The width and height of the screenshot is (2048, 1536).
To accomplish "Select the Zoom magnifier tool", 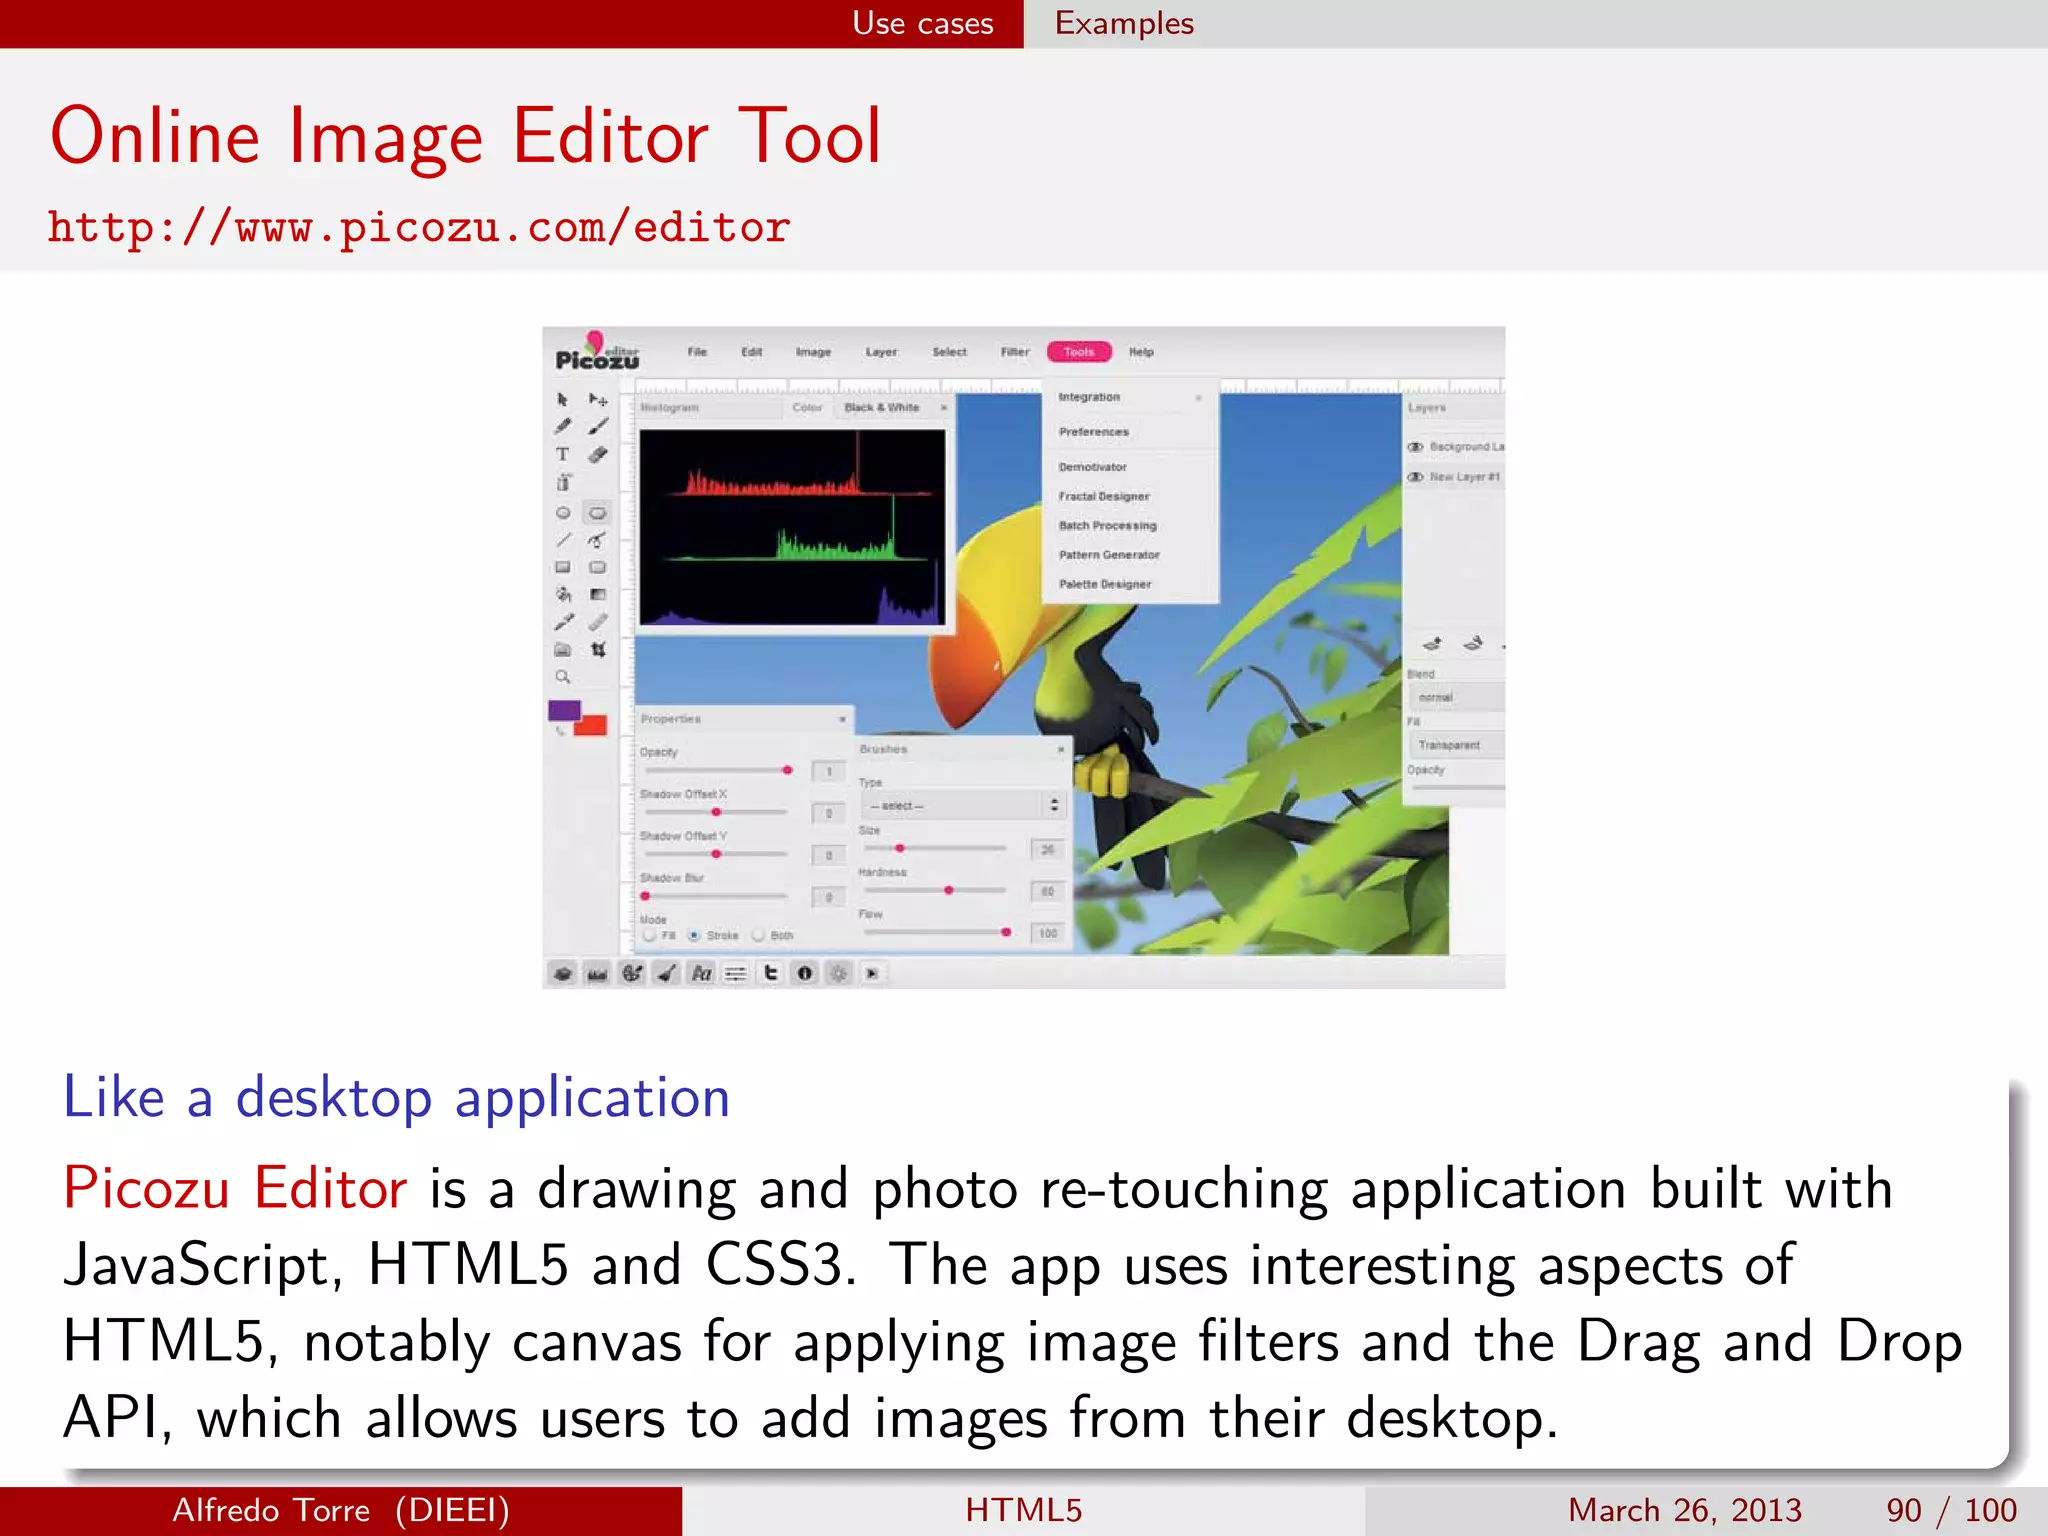I will click(563, 677).
